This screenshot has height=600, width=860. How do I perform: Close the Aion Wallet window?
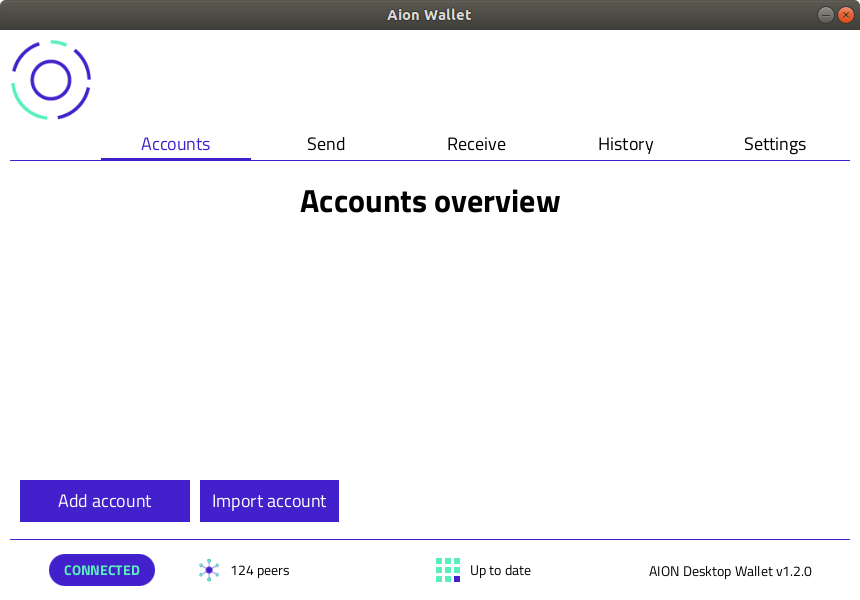(x=846, y=15)
